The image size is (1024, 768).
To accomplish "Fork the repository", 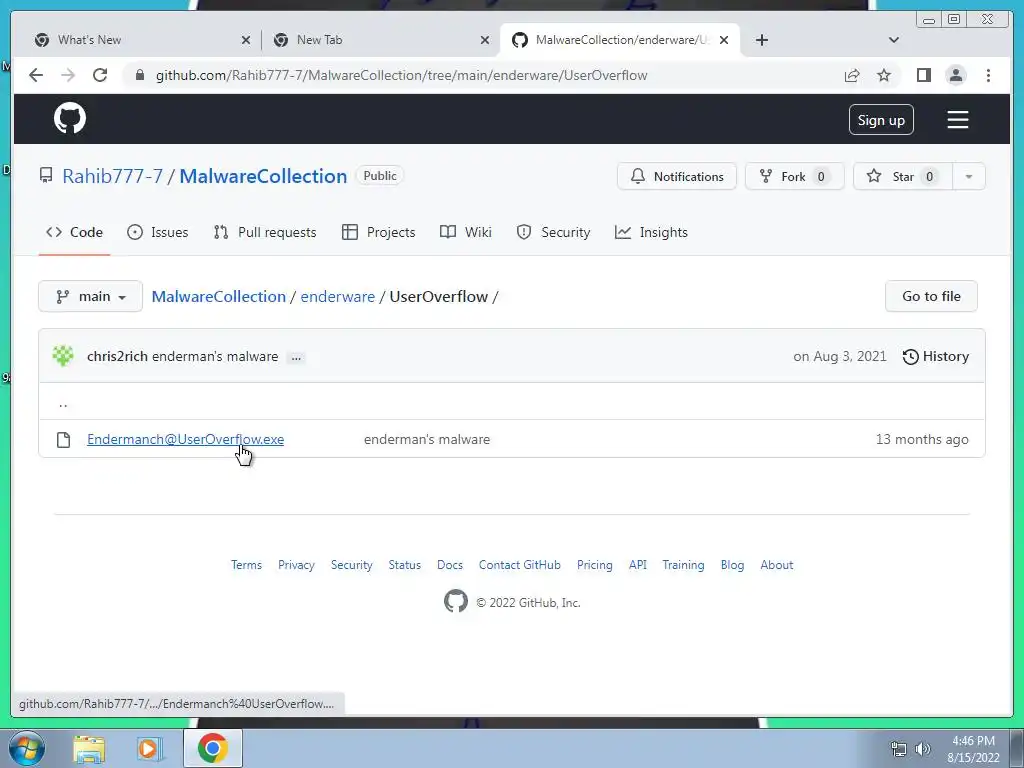I will (x=795, y=176).
